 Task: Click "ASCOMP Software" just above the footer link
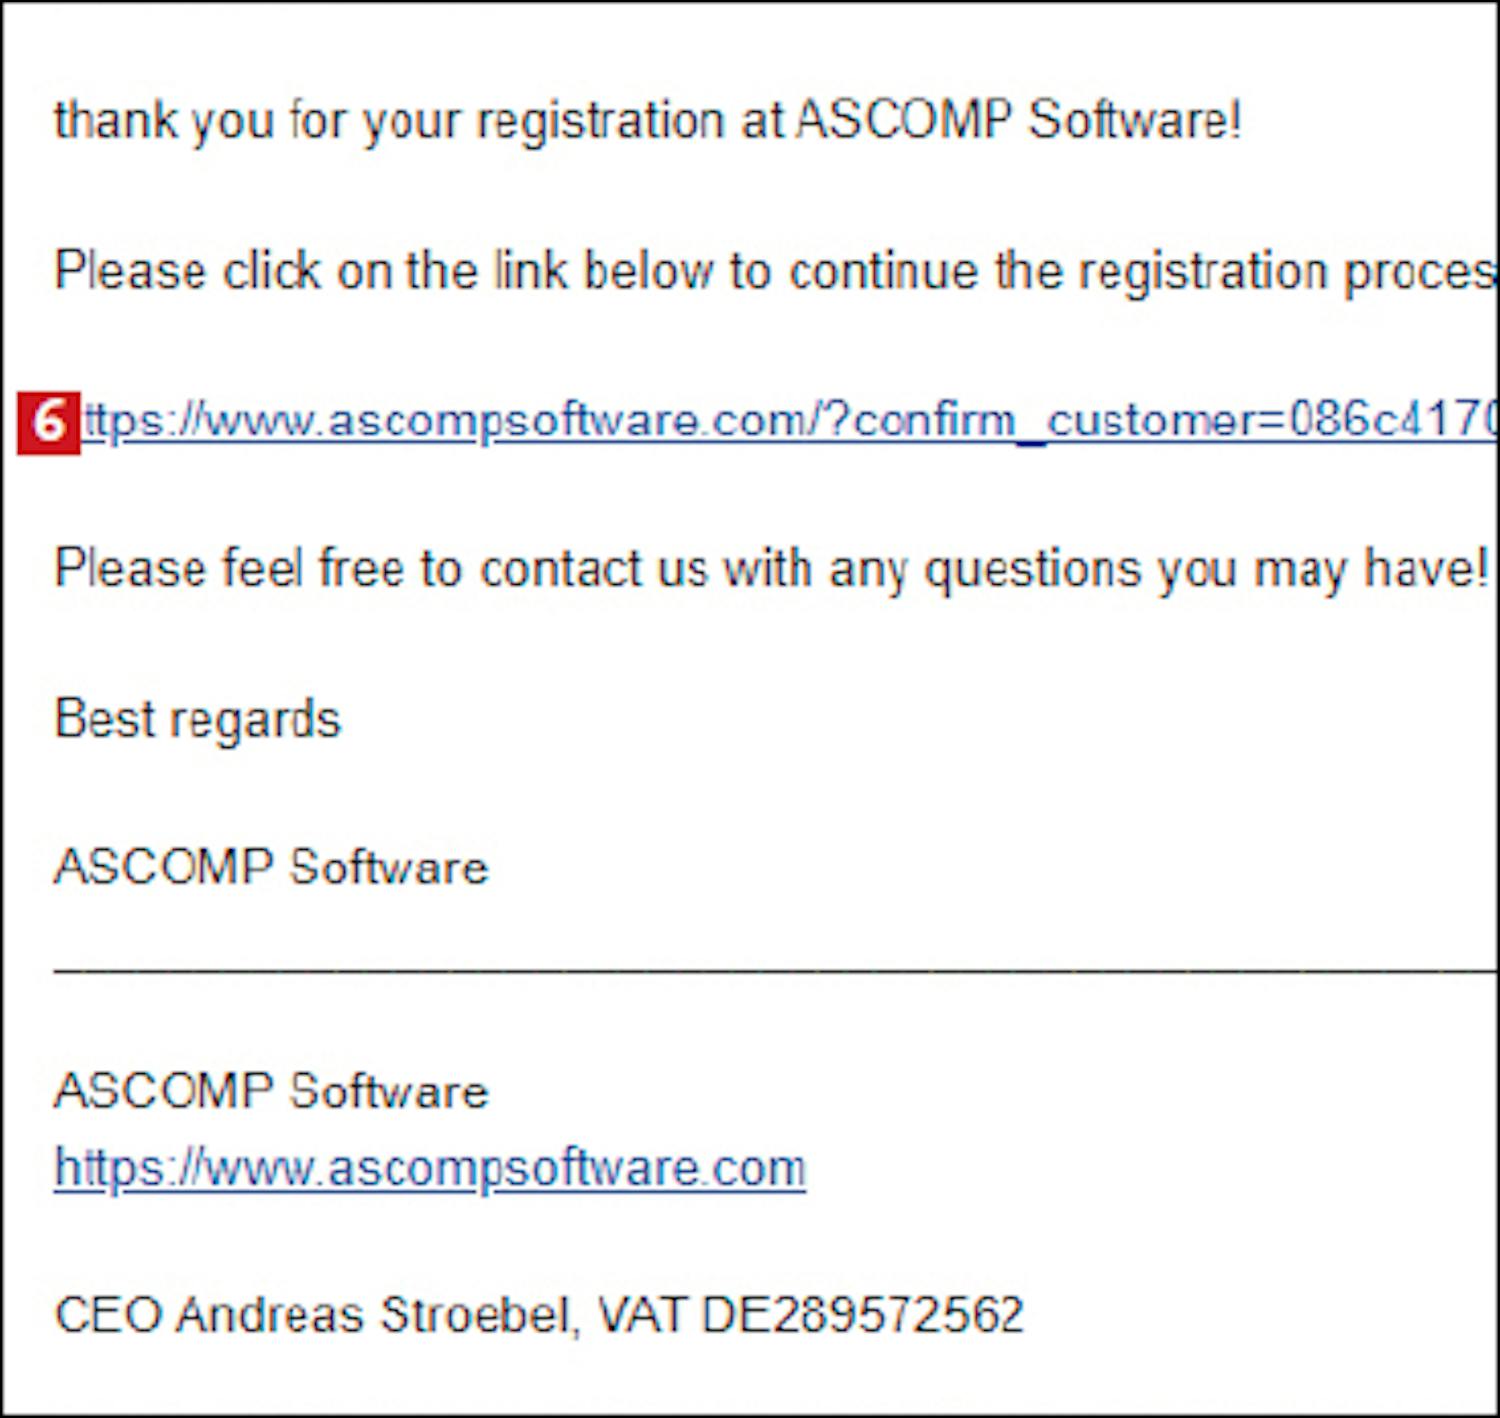271,1091
